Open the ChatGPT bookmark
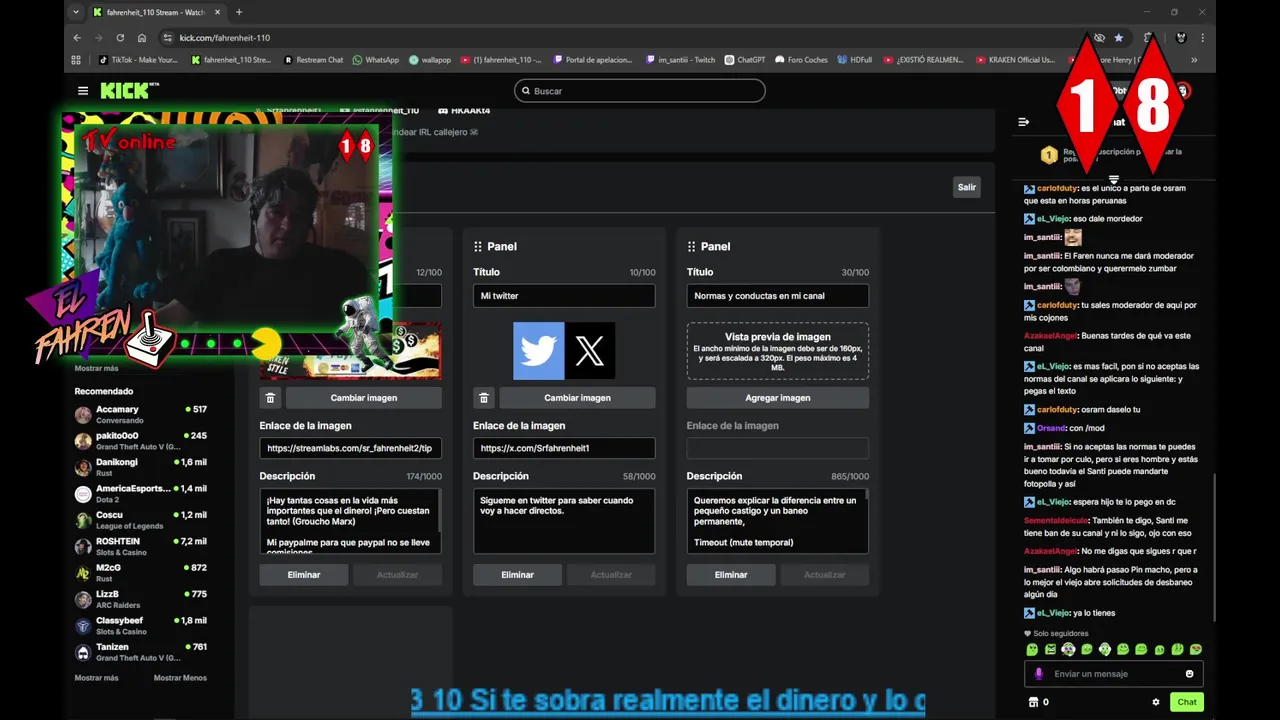The image size is (1280, 720). click(745, 60)
